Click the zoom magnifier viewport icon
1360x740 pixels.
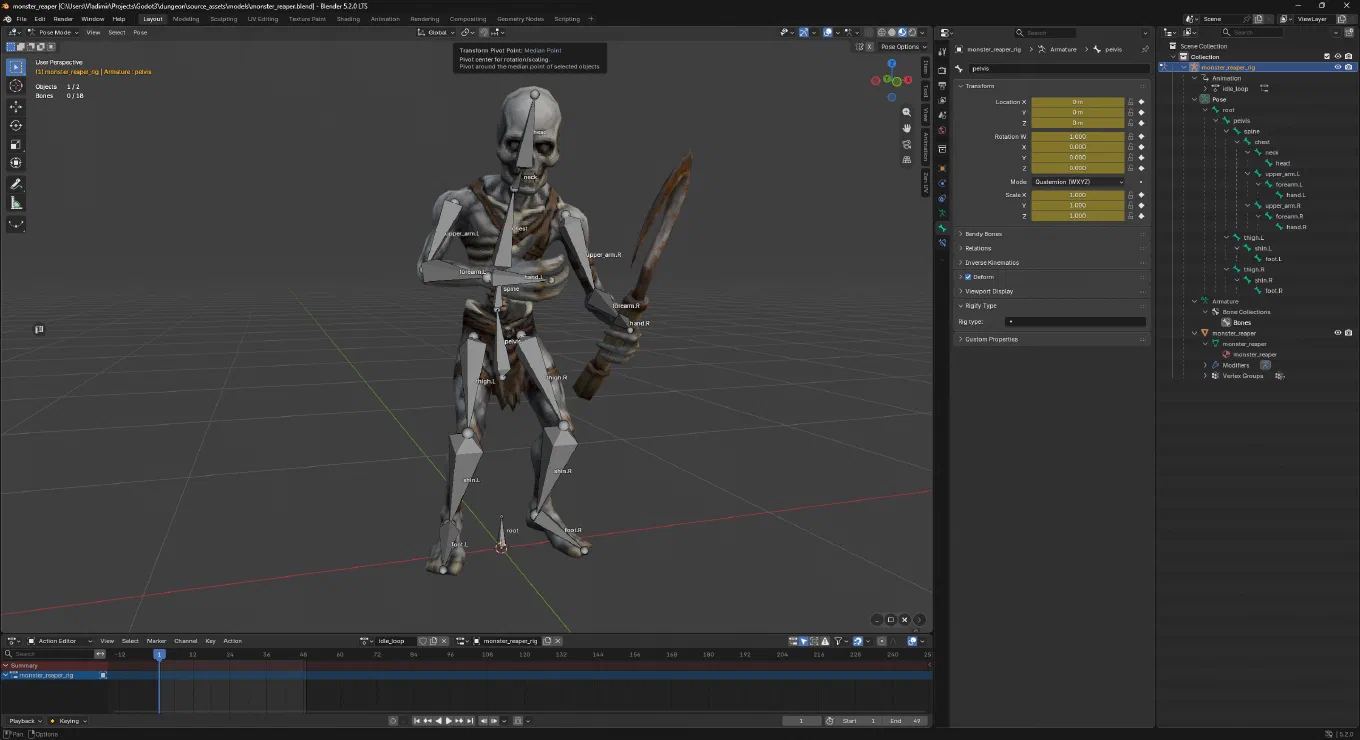[x=907, y=112]
